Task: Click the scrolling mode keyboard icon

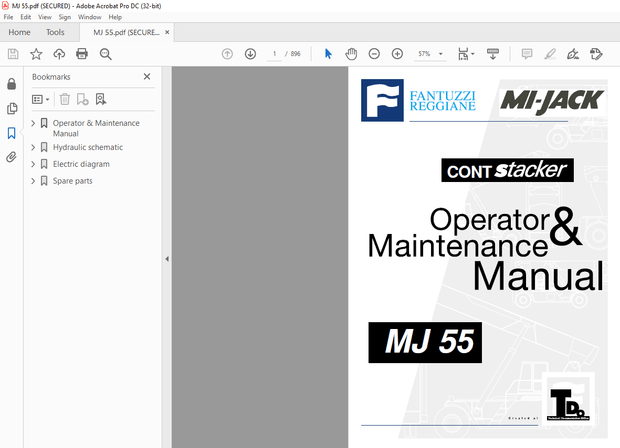Action: click(493, 54)
